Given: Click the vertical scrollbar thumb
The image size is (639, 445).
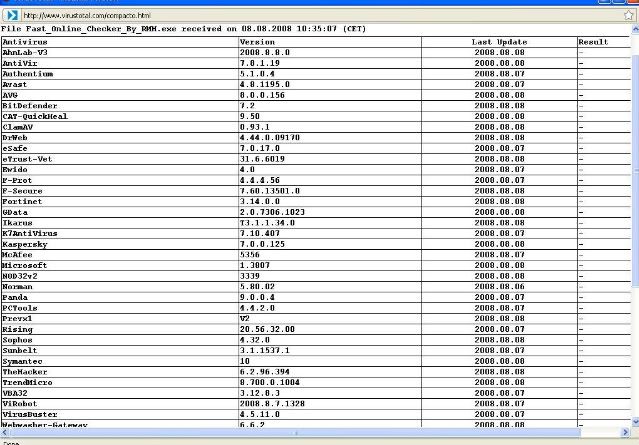Looking at the screenshot, I should point(635,171).
